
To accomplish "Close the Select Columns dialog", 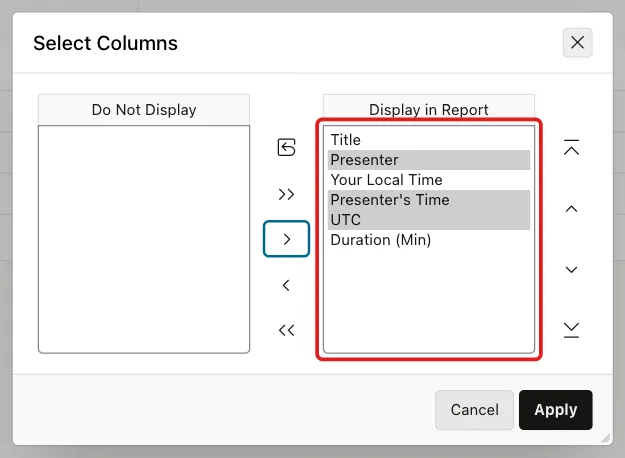I will [578, 42].
